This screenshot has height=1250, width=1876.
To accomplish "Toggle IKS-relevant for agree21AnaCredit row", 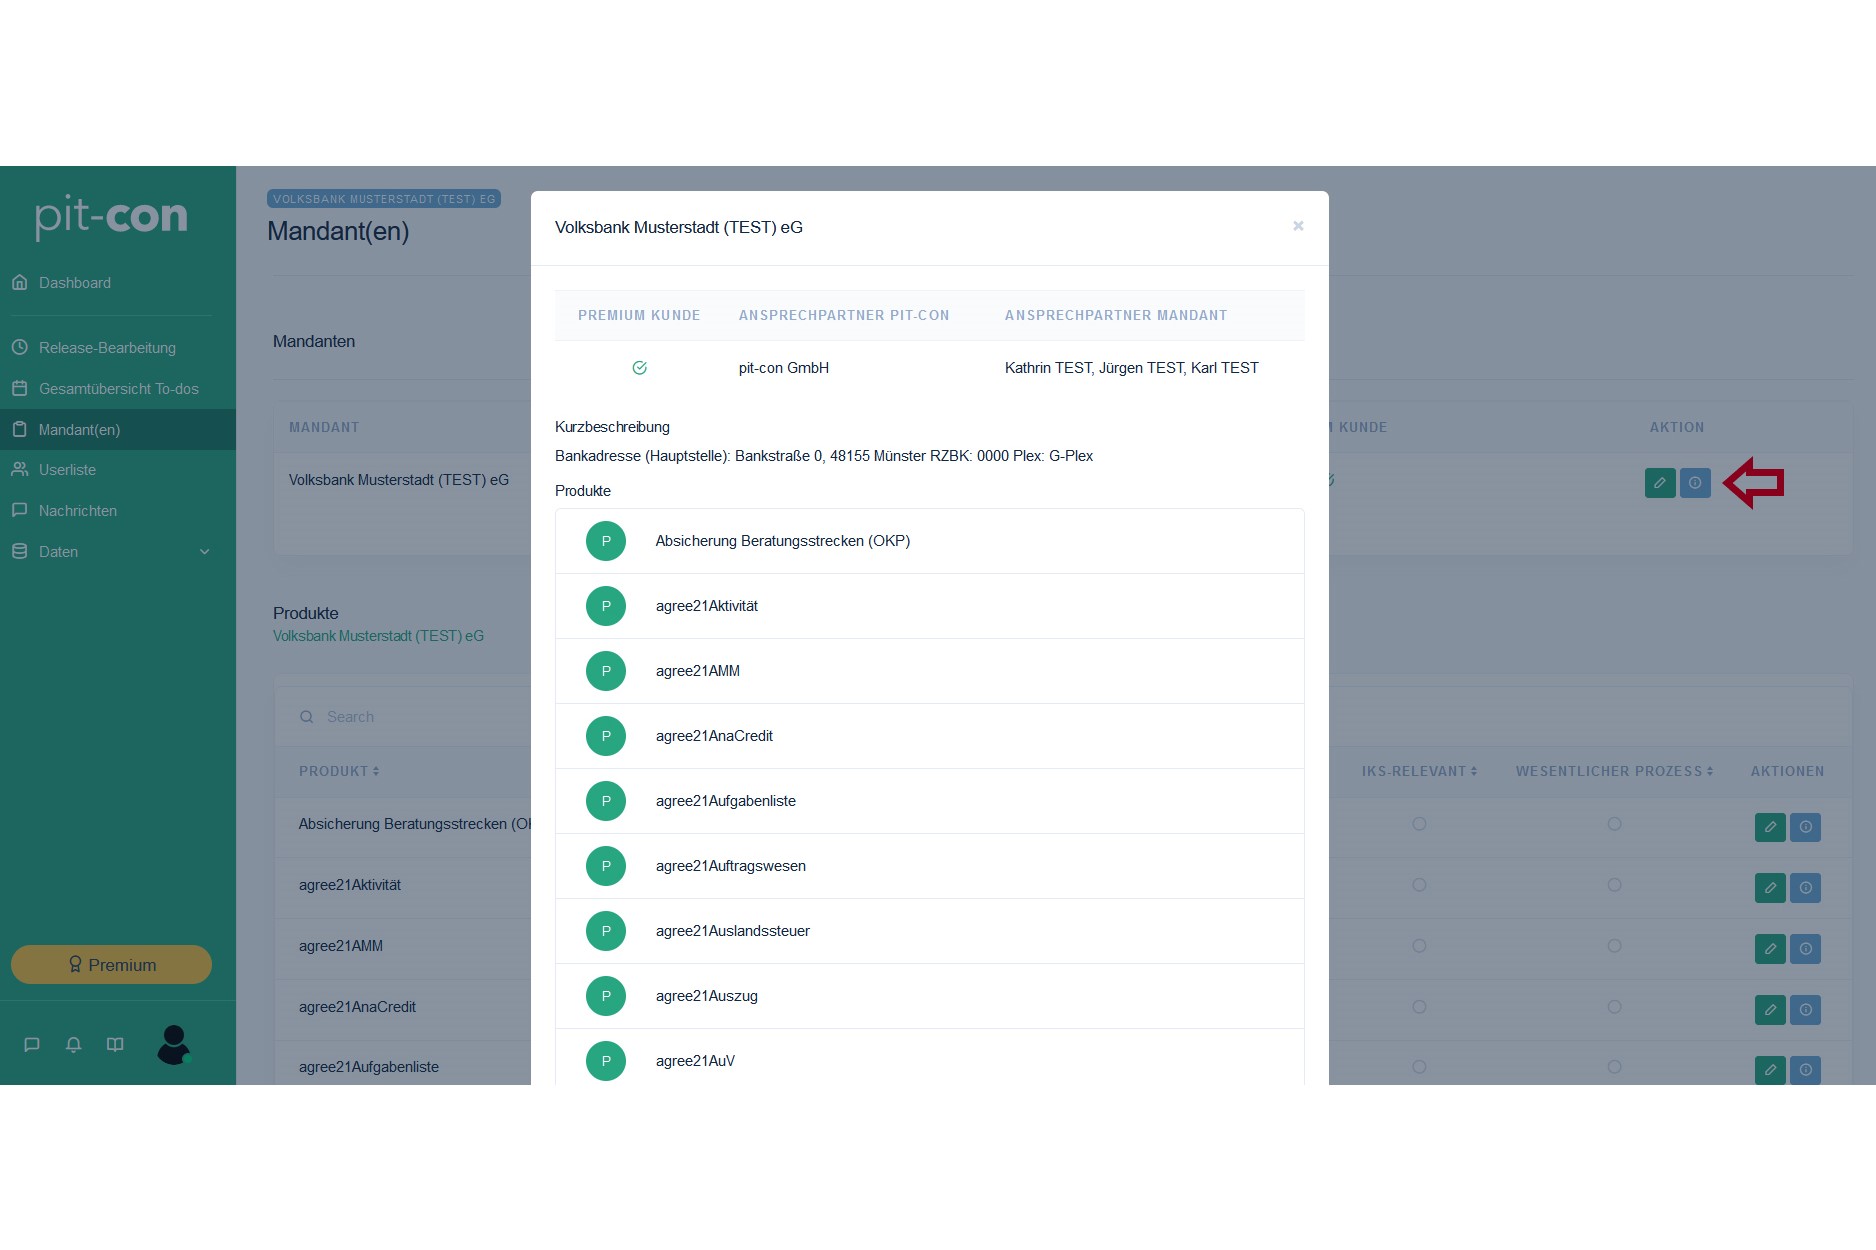I will [x=1419, y=1007].
